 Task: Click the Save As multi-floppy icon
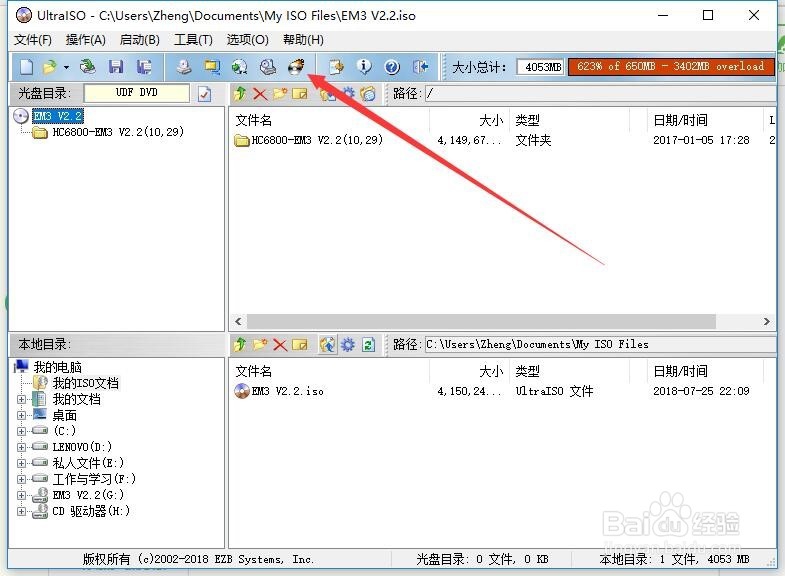(x=144, y=67)
